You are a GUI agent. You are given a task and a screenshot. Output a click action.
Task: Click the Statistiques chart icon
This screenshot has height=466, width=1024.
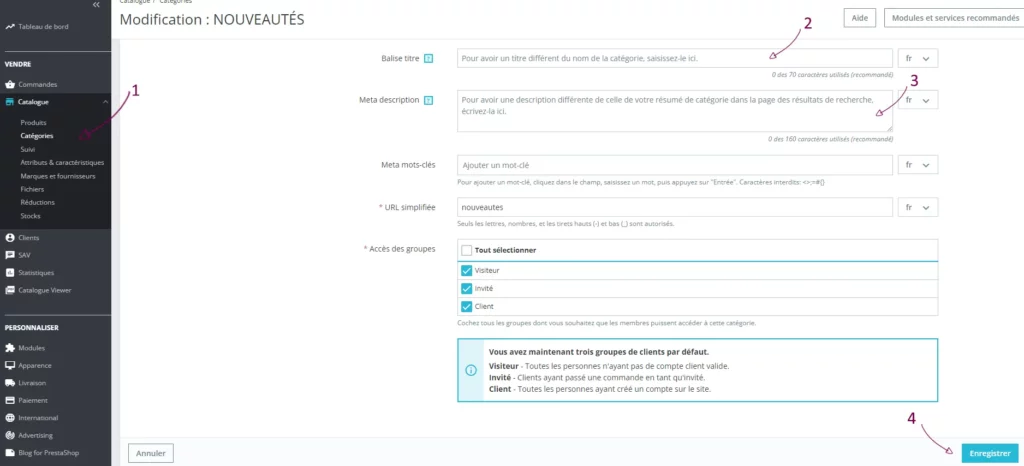[10, 272]
